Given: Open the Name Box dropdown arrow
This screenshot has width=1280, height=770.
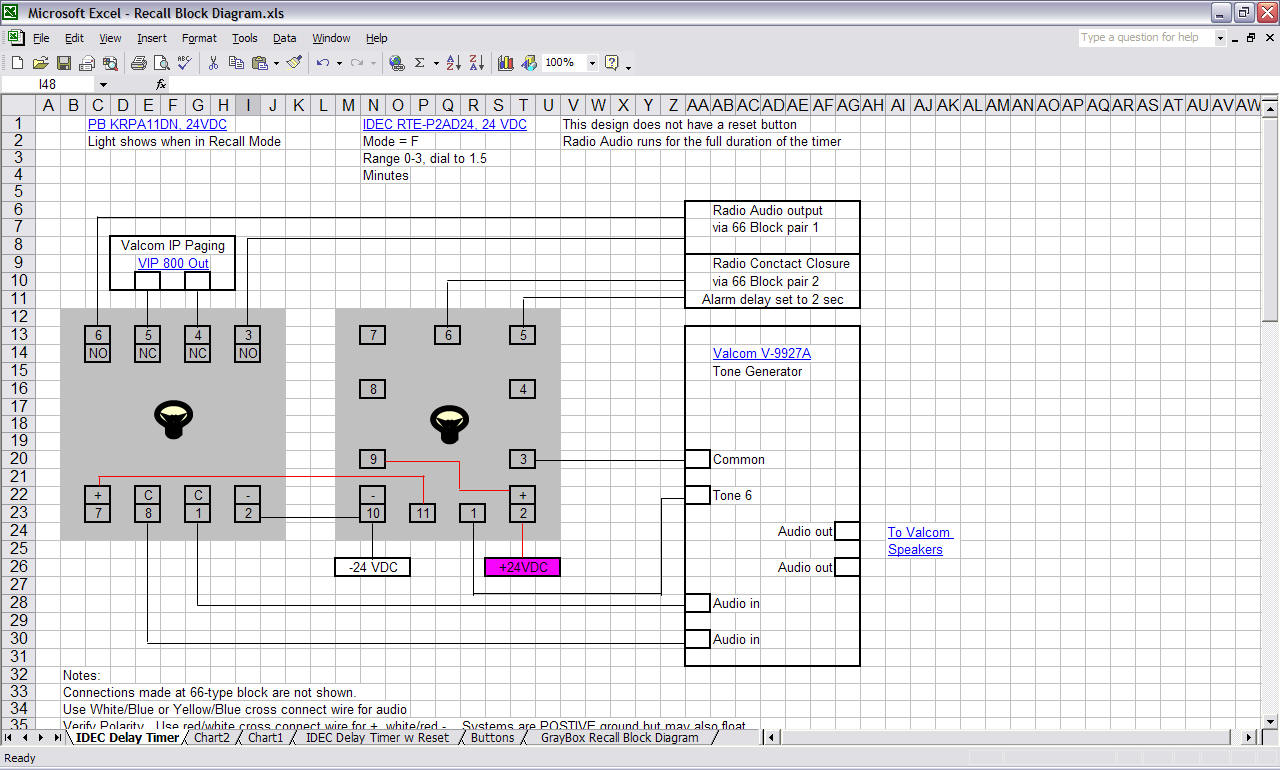Looking at the screenshot, I should 103,85.
